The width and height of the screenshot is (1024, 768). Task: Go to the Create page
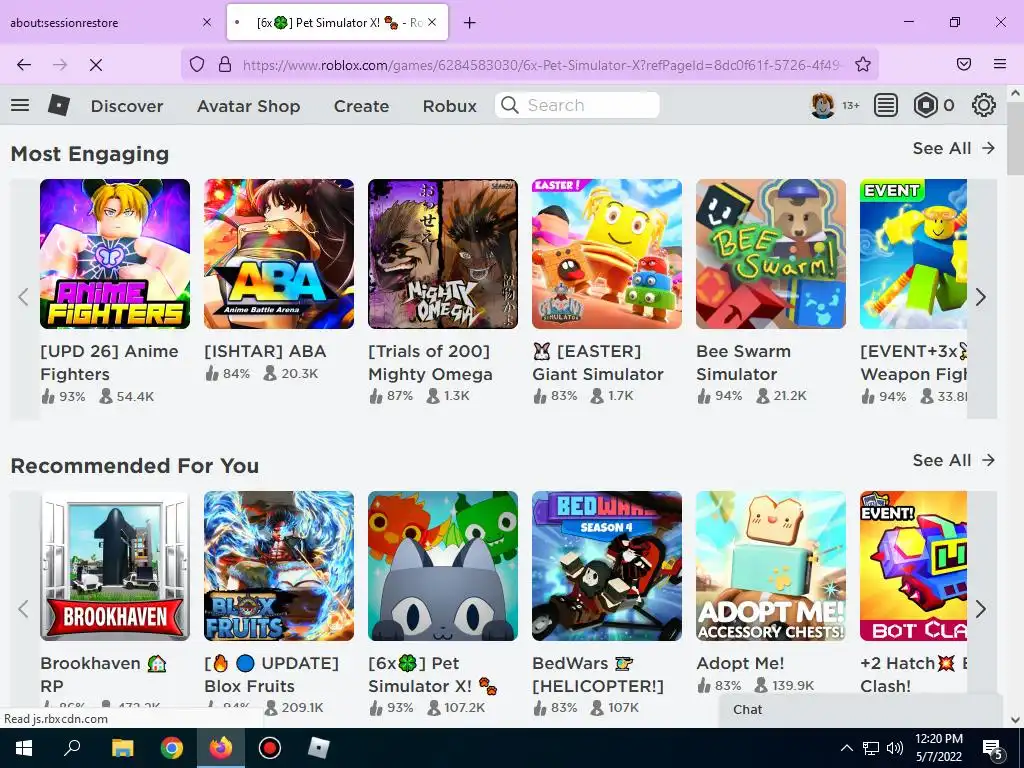pos(361,106)
